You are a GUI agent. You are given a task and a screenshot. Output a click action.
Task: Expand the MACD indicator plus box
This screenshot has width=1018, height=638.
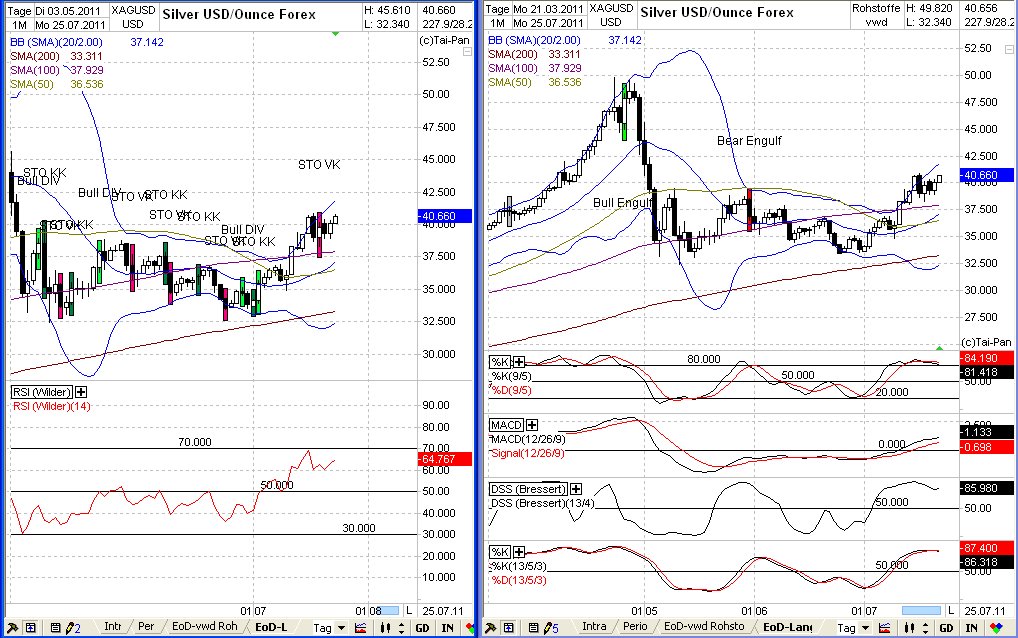[531, 425]
